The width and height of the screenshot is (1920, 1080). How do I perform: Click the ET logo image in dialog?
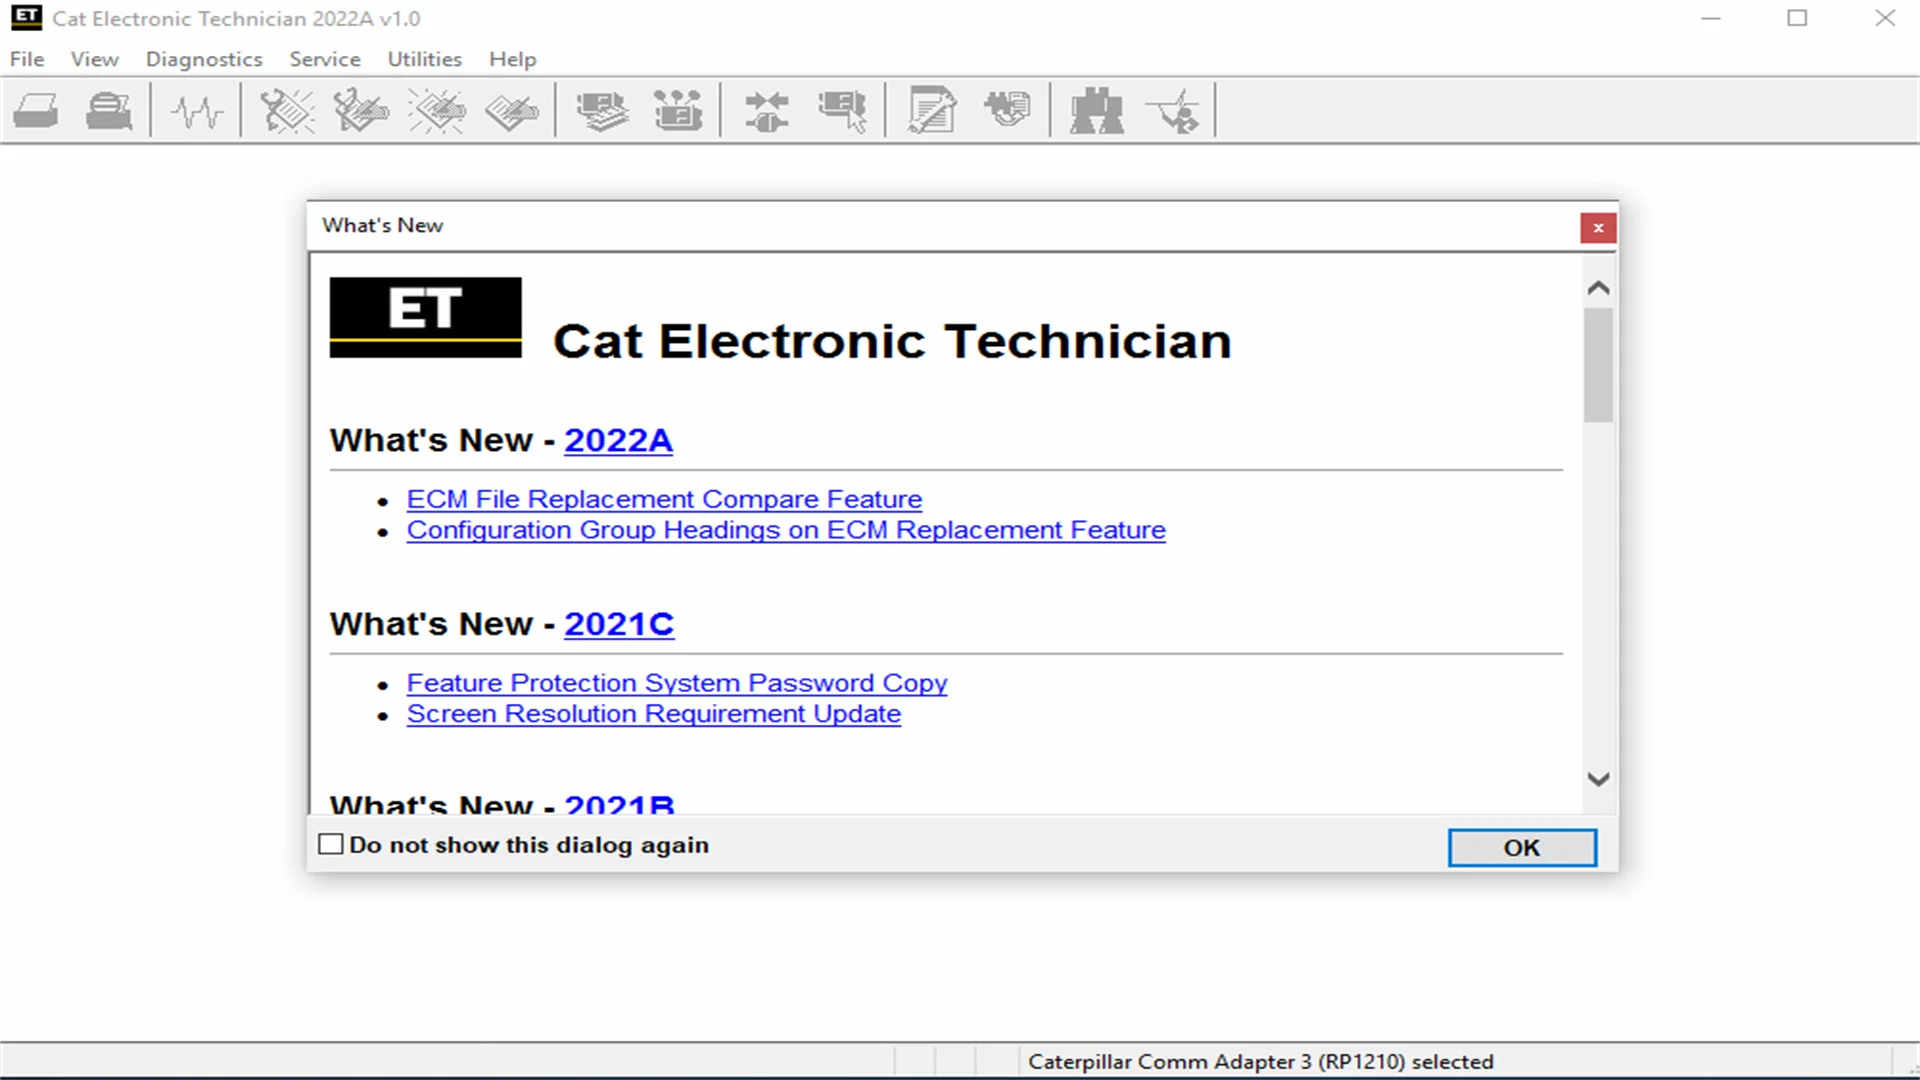click(x=425, y=317)
